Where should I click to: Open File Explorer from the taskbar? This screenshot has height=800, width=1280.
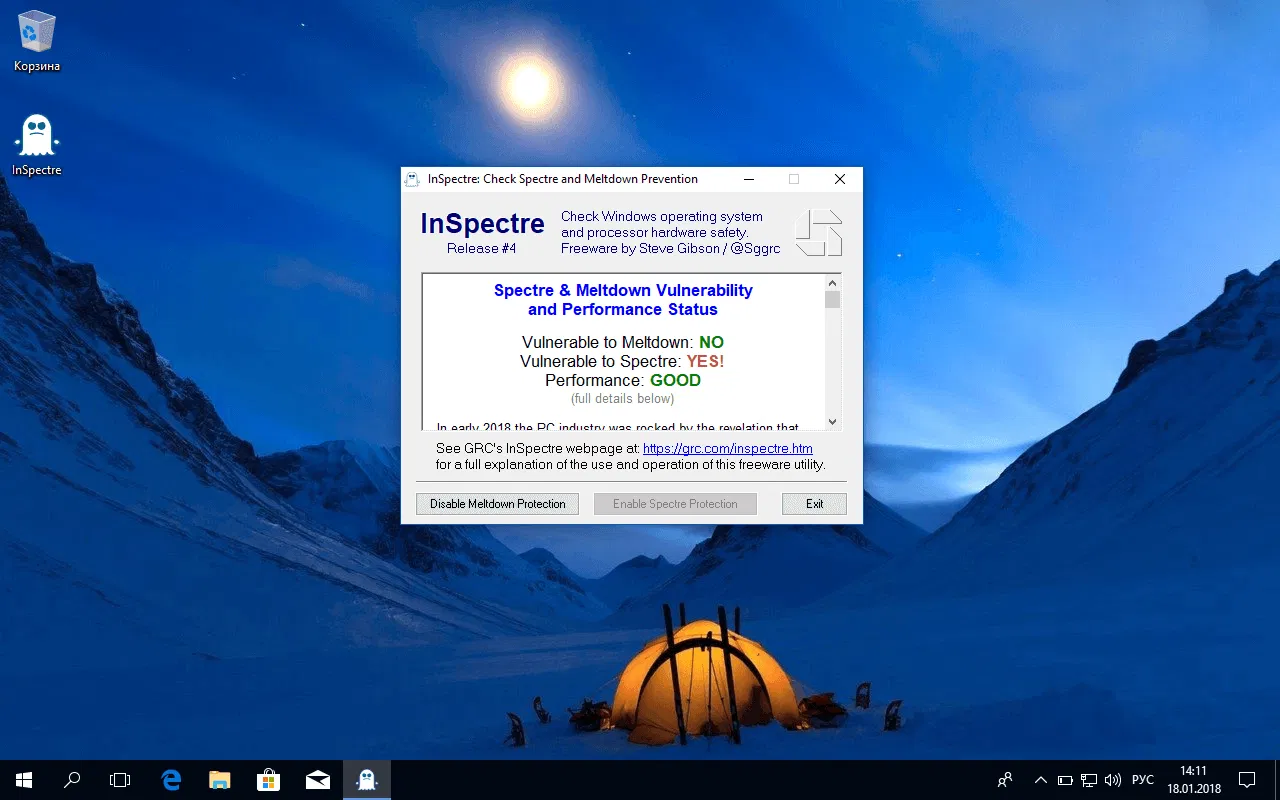tap(220, 780)
